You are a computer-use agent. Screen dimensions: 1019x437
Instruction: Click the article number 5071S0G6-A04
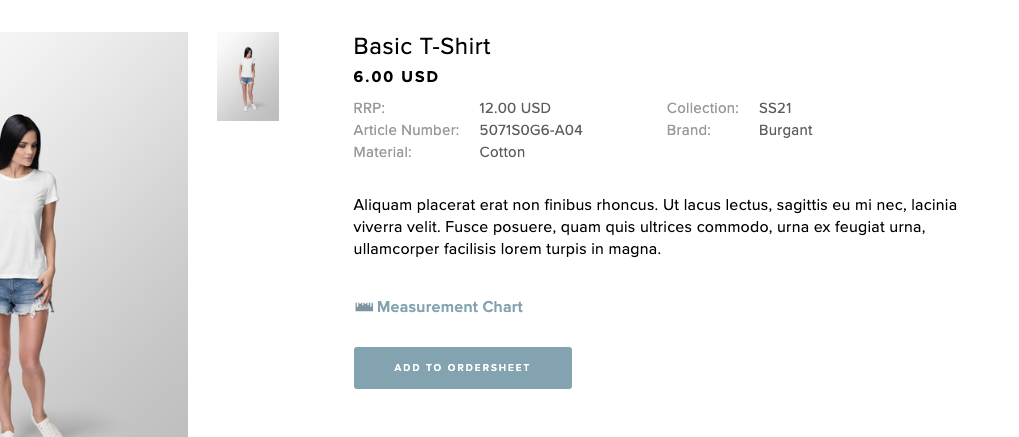point(531,130)
